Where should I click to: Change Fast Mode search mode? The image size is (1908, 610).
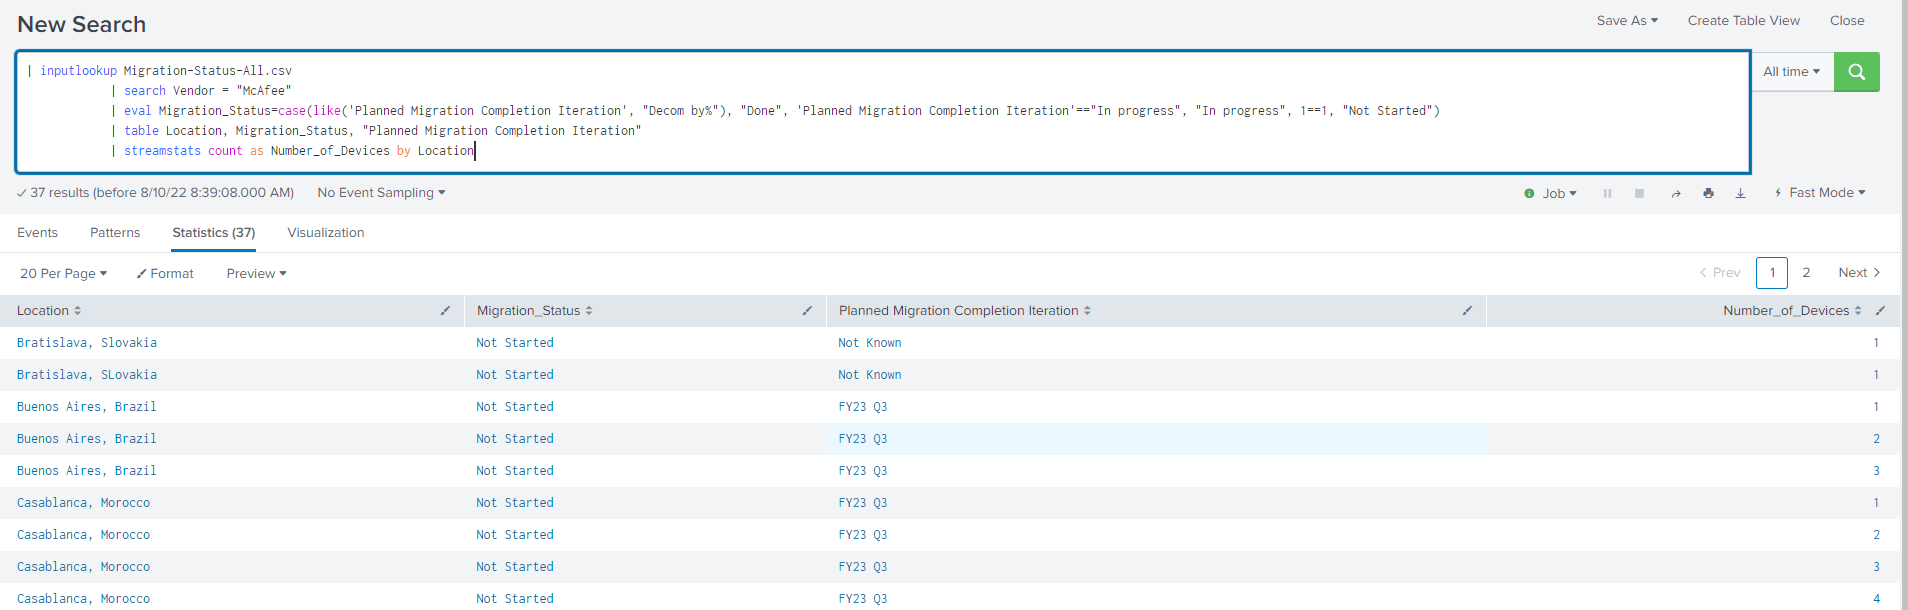1820,193
